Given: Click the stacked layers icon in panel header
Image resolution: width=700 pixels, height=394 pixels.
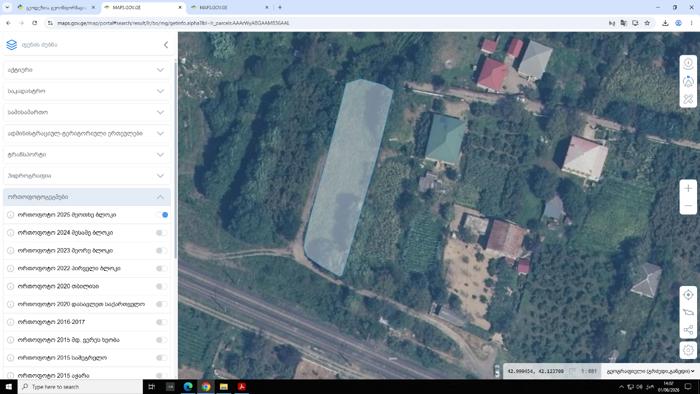Looking at the screenshot, I should click(x=12, y=45).
